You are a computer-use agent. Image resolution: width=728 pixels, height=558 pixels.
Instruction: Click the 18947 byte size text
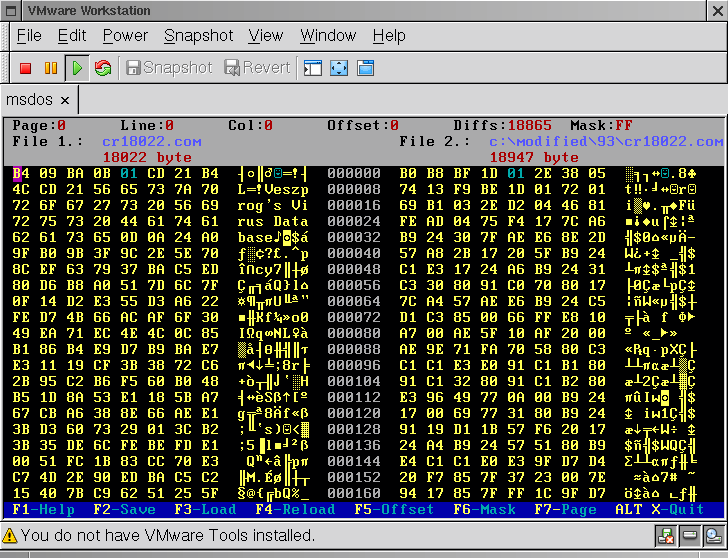[534, 157]
